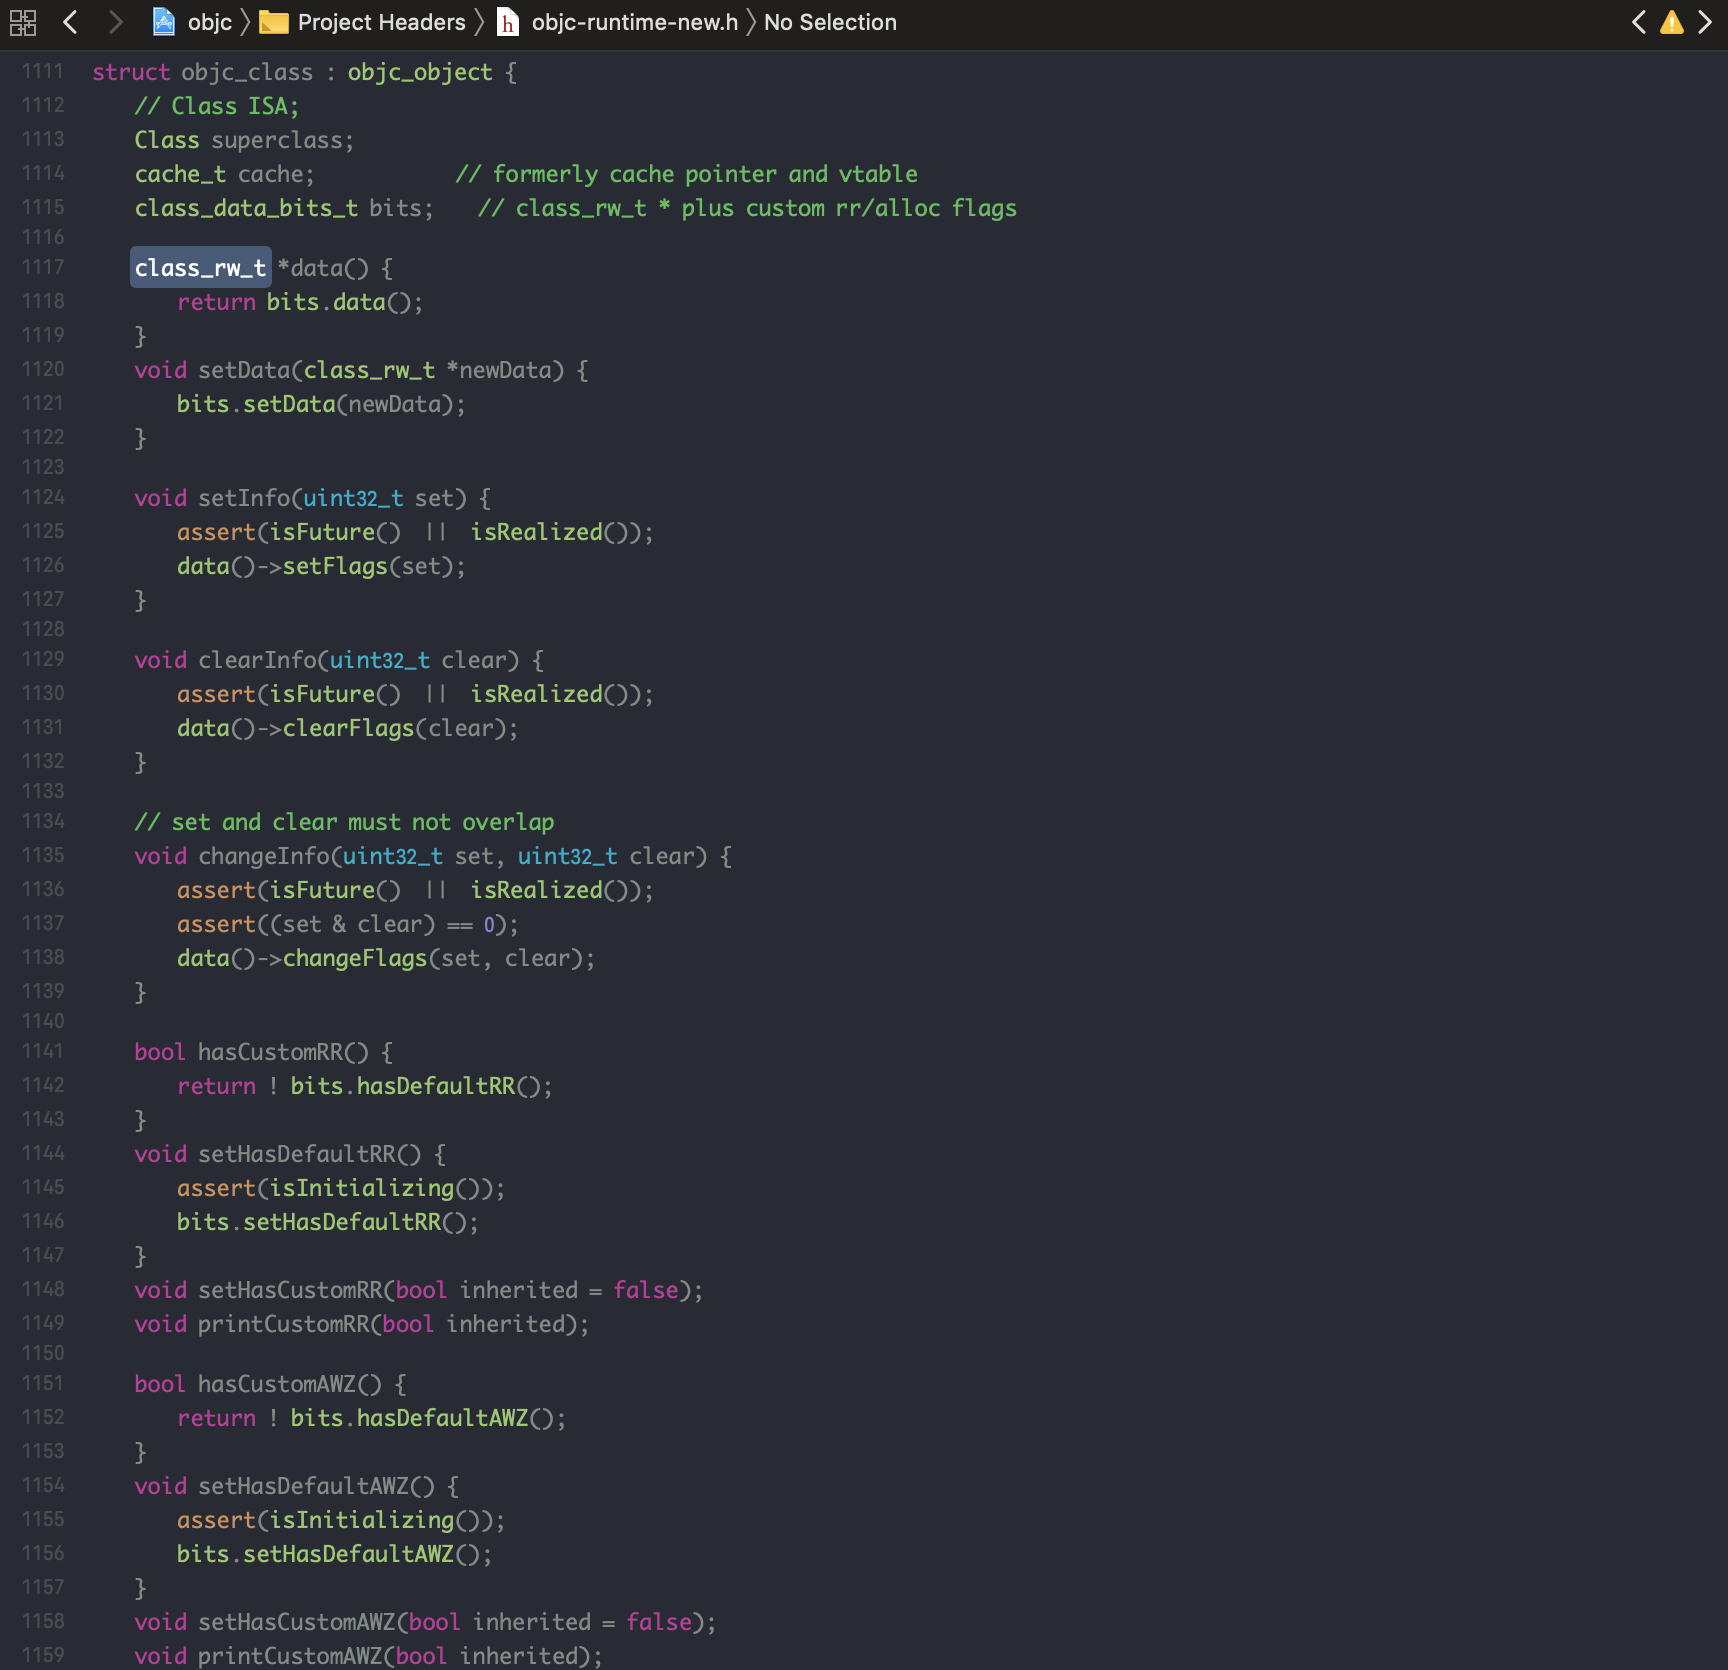Click isInitializing call on line 1145
The width and height of the screenshot is (1728, 1670).
pos(362,1188)
